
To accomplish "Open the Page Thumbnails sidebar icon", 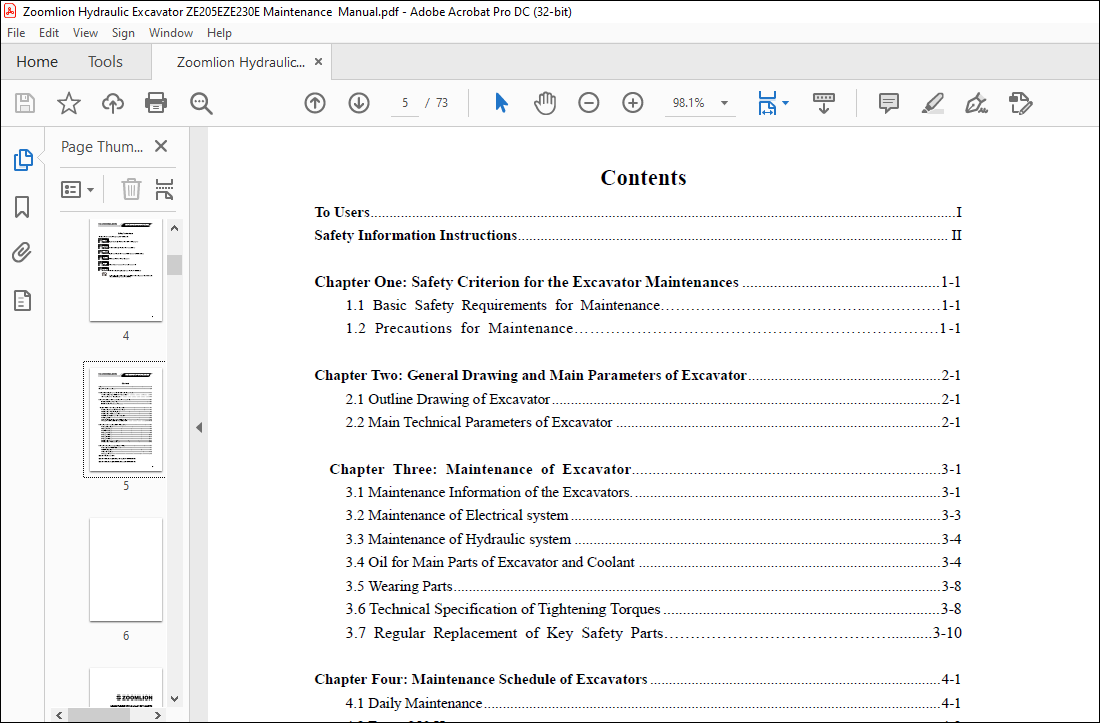I will [23, 160].
